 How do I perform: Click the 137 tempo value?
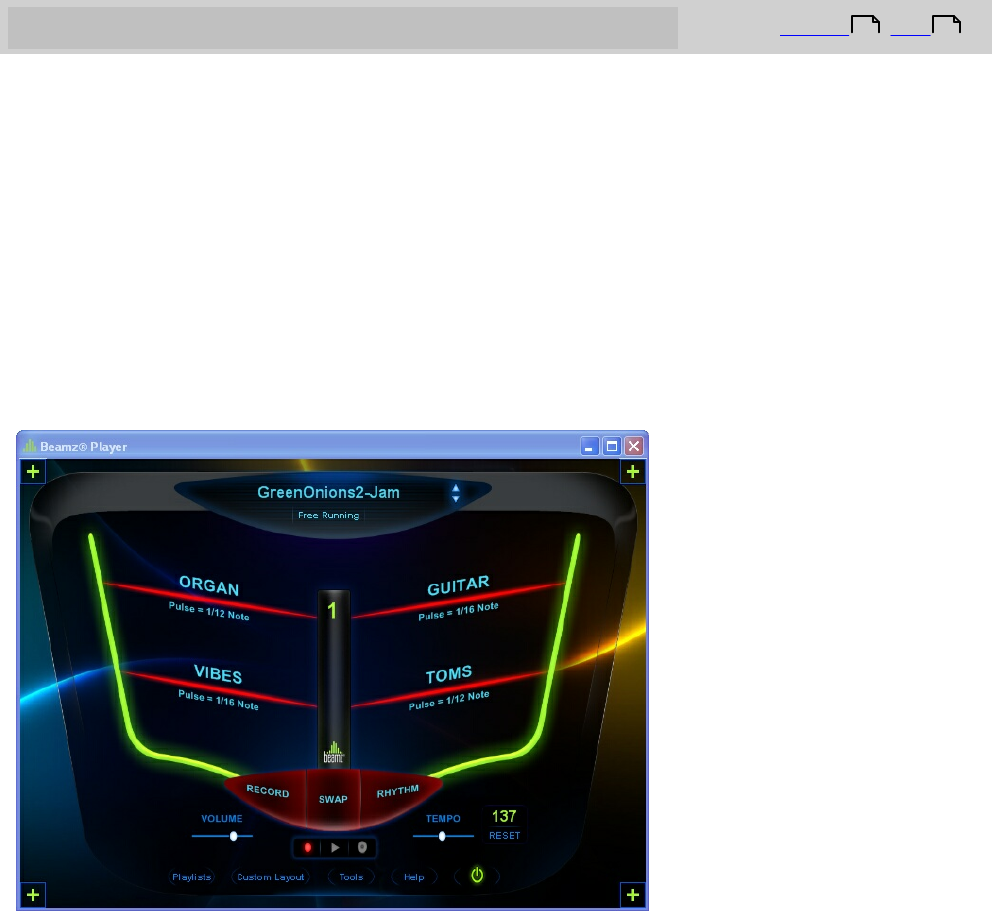point(504,816)
